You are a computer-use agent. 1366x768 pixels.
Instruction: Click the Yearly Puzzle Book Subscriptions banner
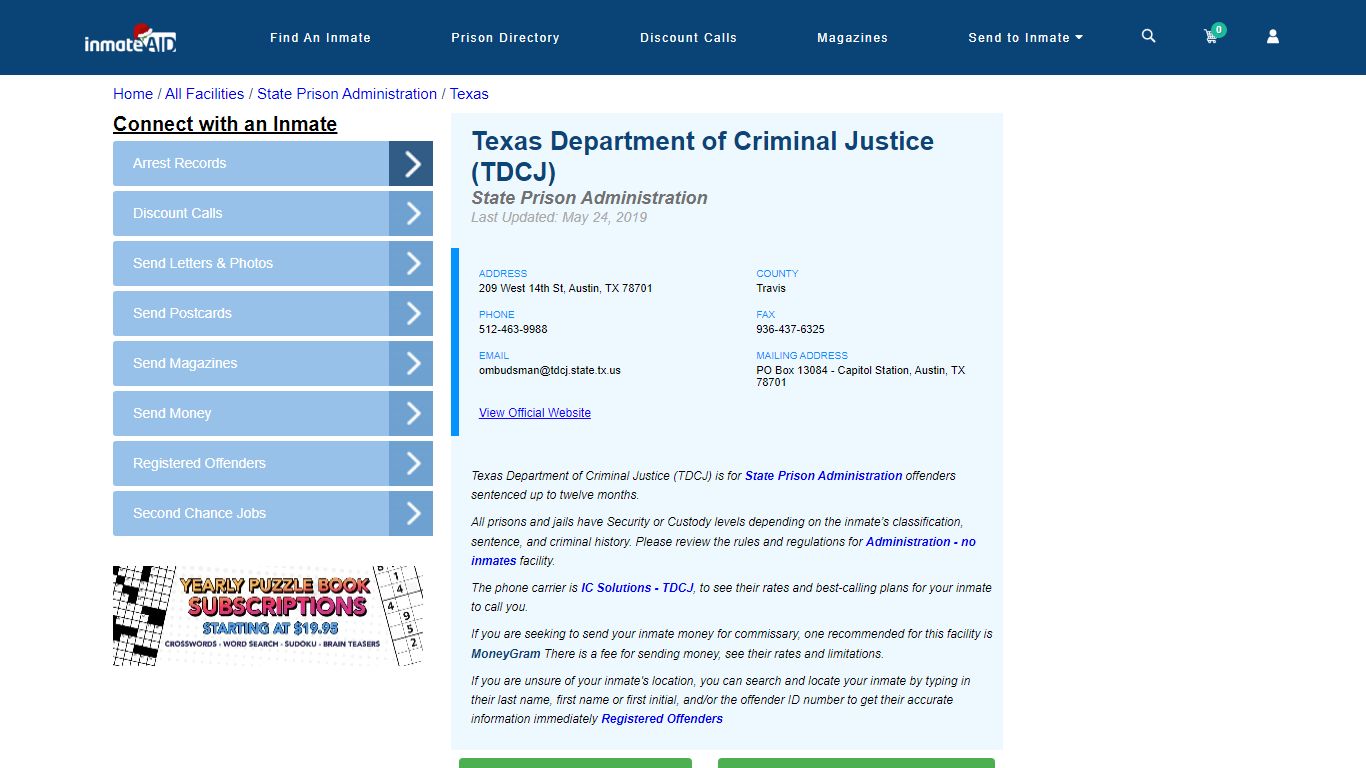coord(268,616)
